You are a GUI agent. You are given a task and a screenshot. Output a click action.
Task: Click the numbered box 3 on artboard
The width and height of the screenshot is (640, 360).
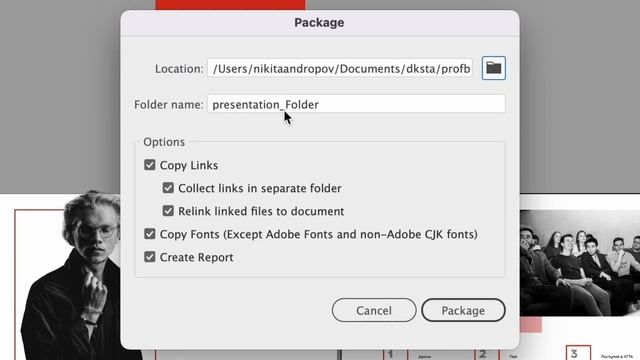pyautogui.click(x=578, y=353)
